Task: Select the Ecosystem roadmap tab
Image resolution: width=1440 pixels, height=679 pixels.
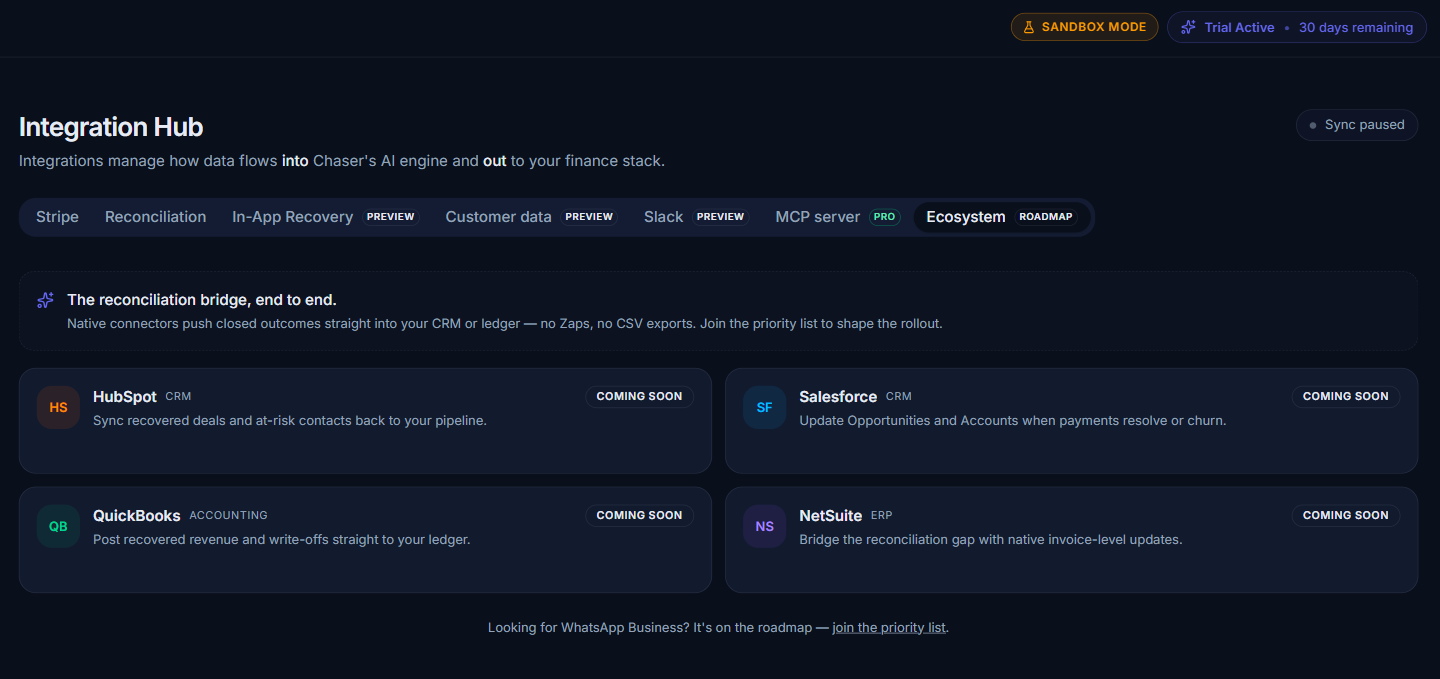Action: (1002, 217)
